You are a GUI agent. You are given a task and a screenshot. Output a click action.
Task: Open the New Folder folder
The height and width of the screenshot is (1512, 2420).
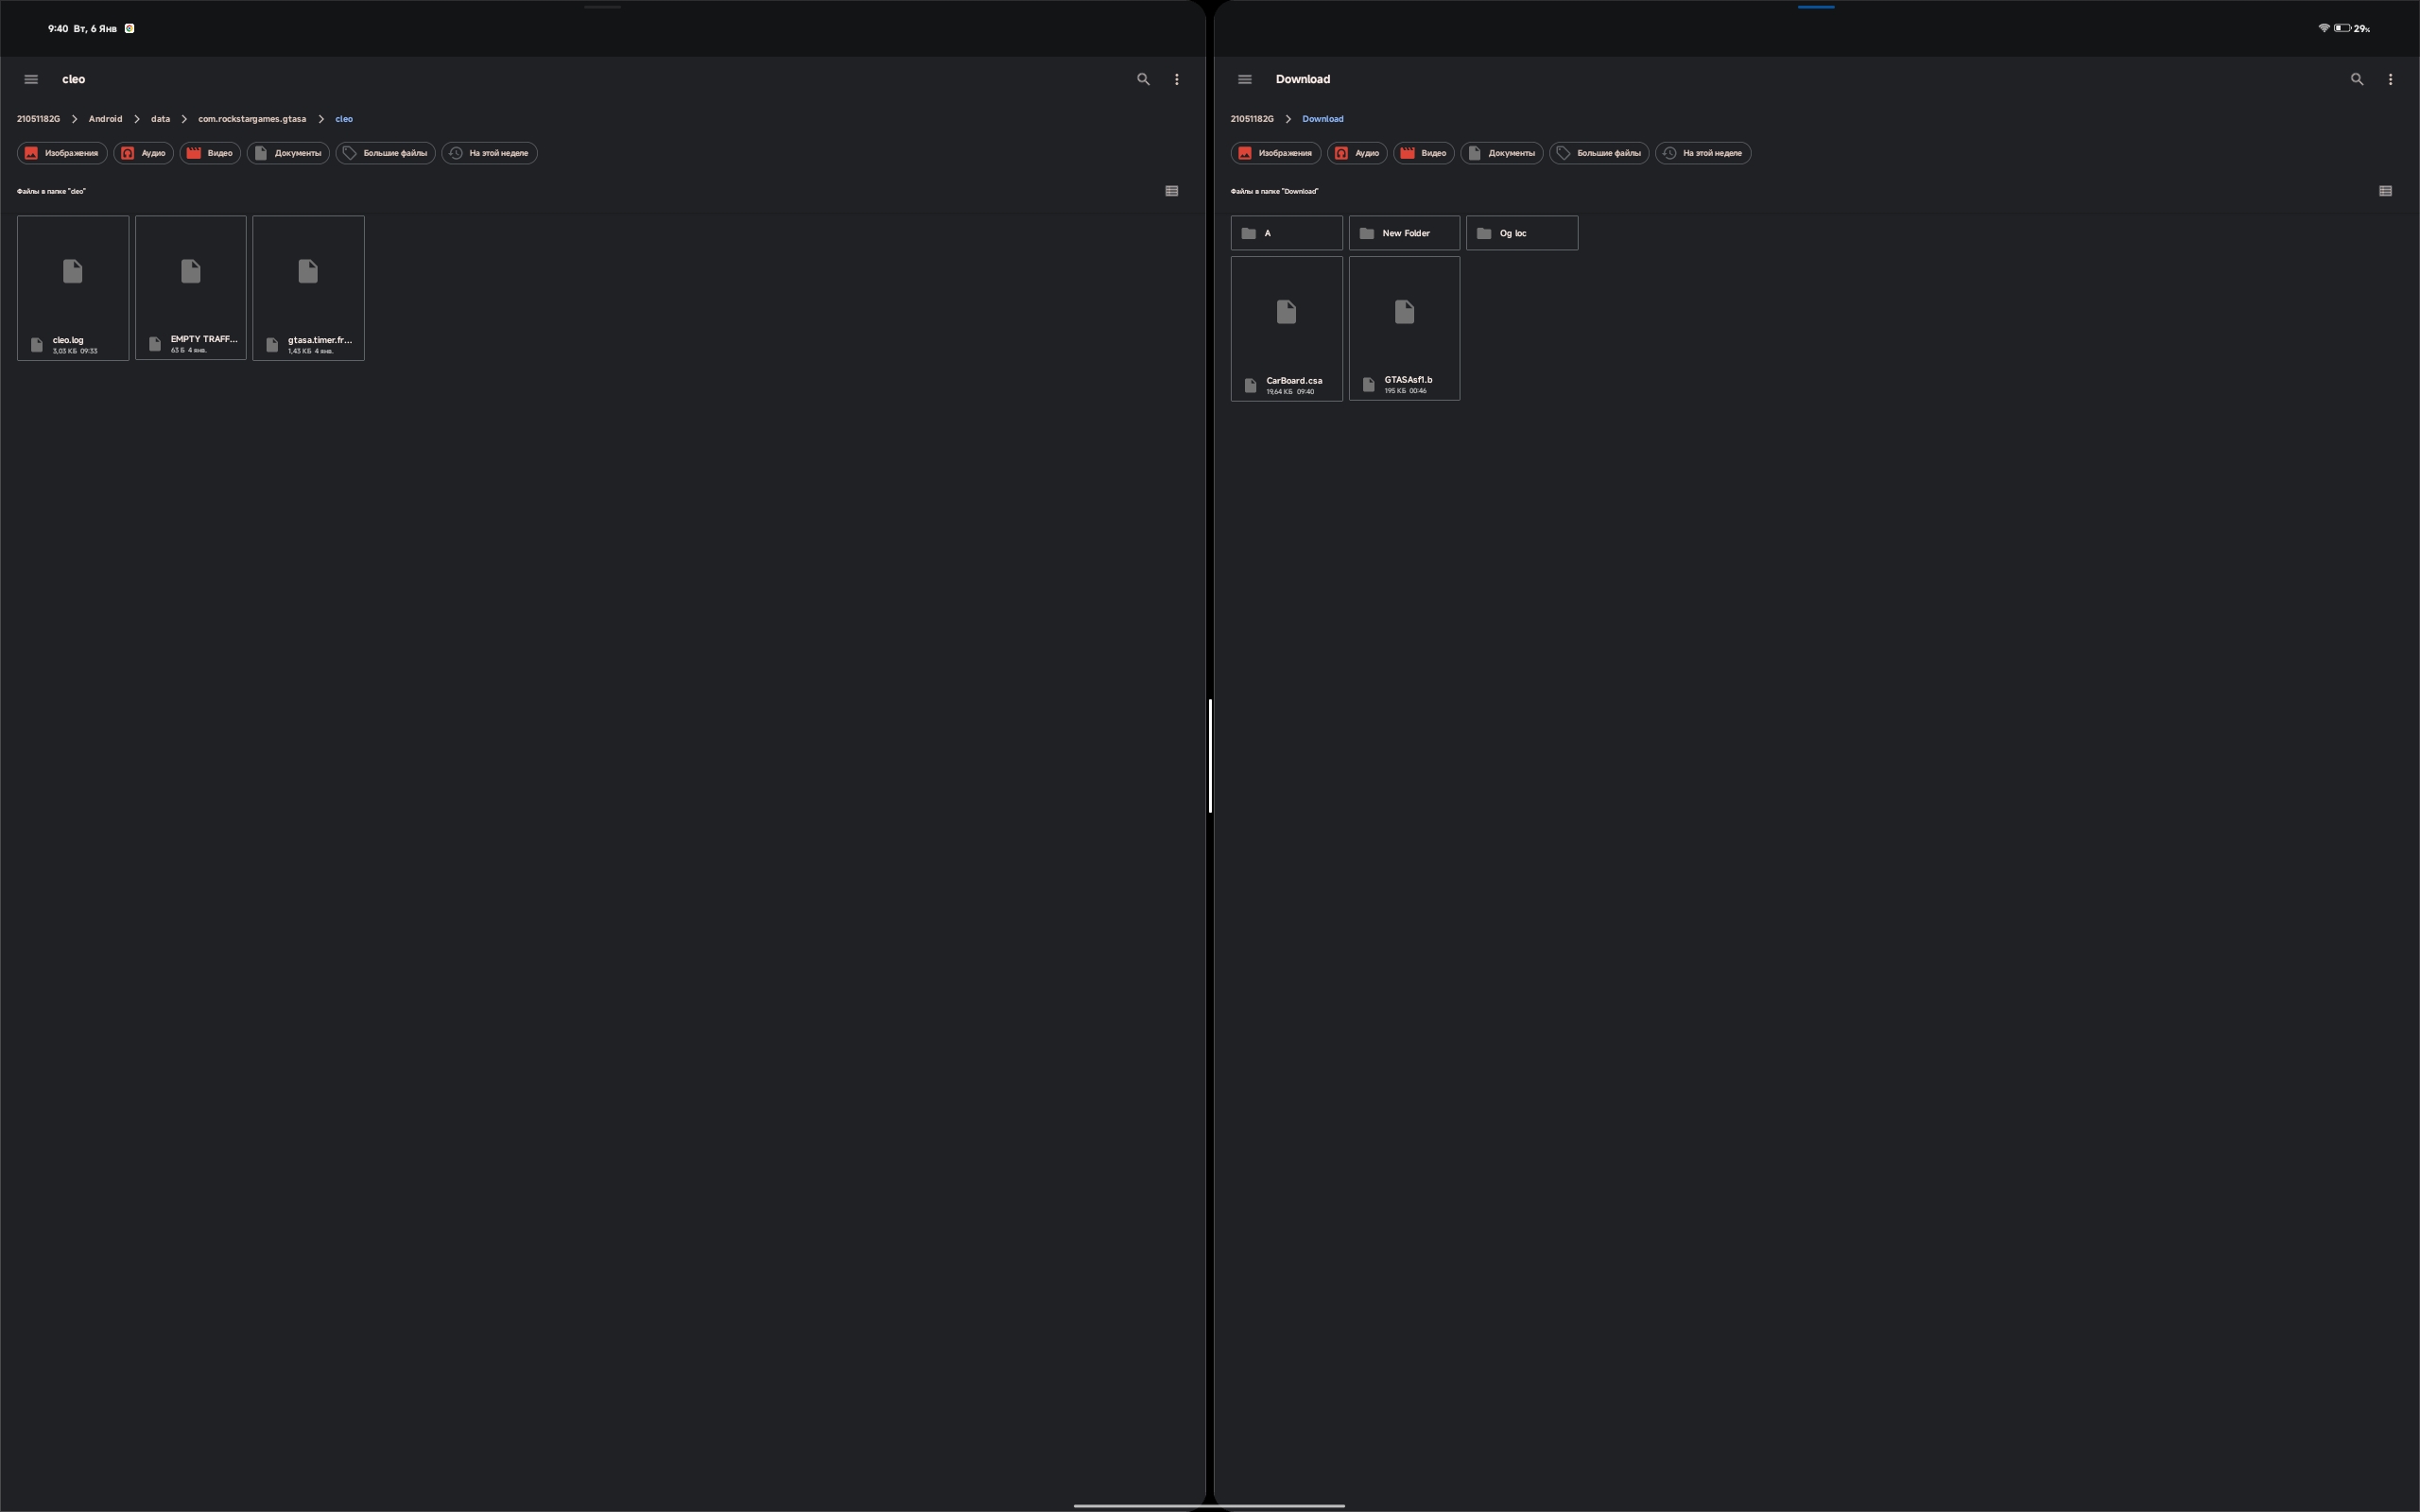[1404, 233]
